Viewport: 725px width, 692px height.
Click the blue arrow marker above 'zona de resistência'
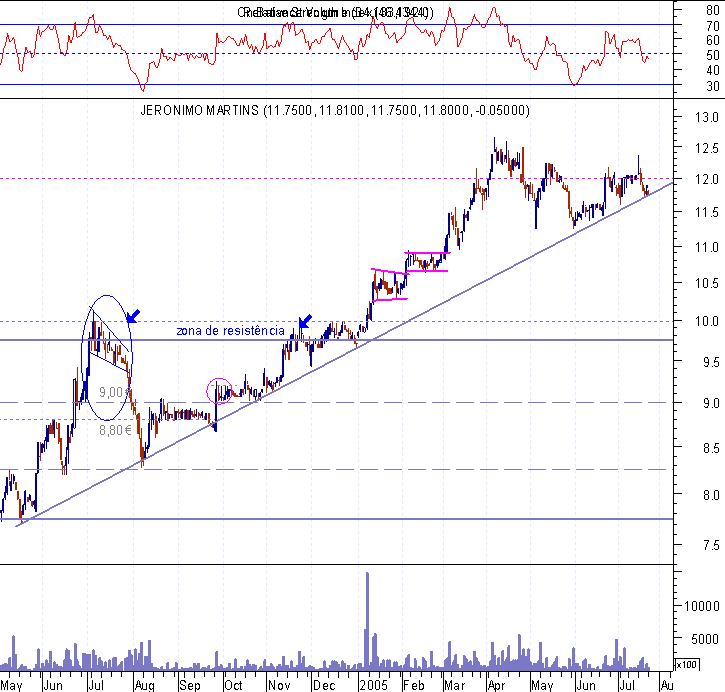[305, 321]
